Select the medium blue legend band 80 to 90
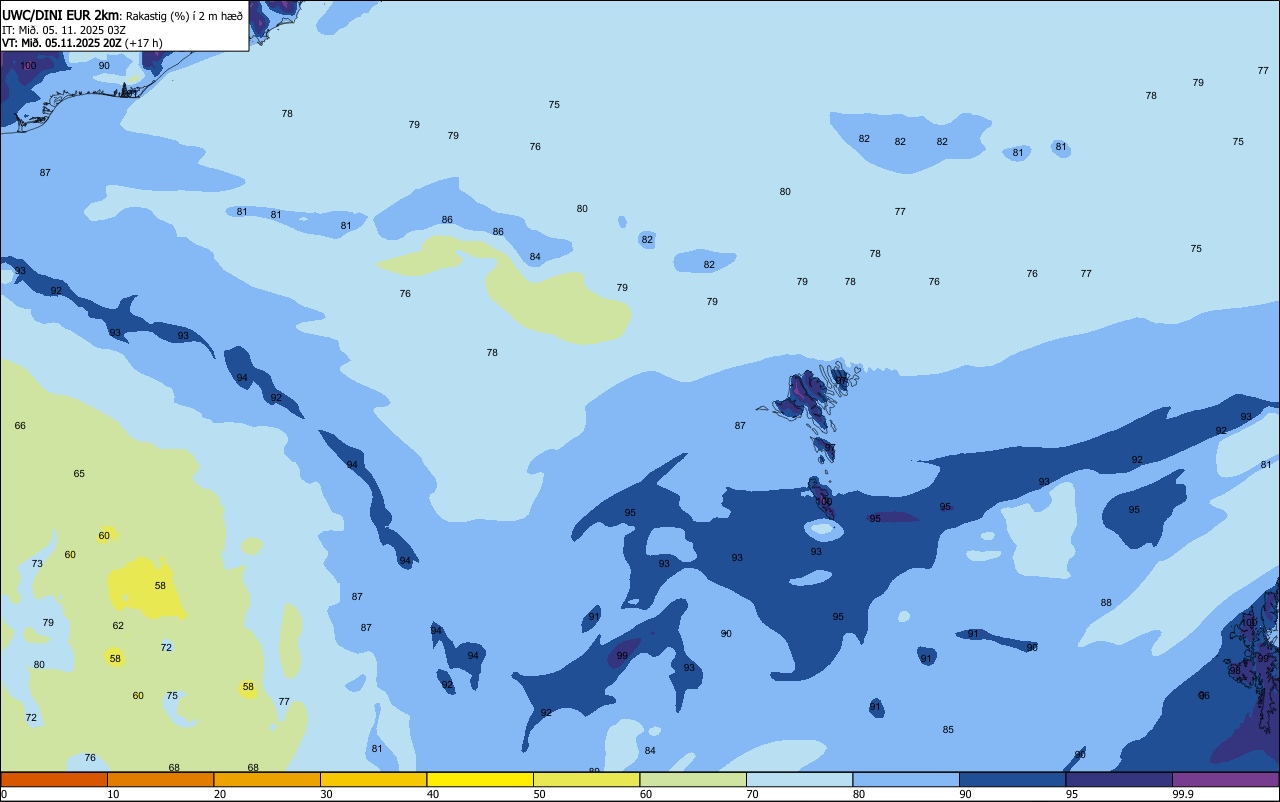 pos(906,779)
